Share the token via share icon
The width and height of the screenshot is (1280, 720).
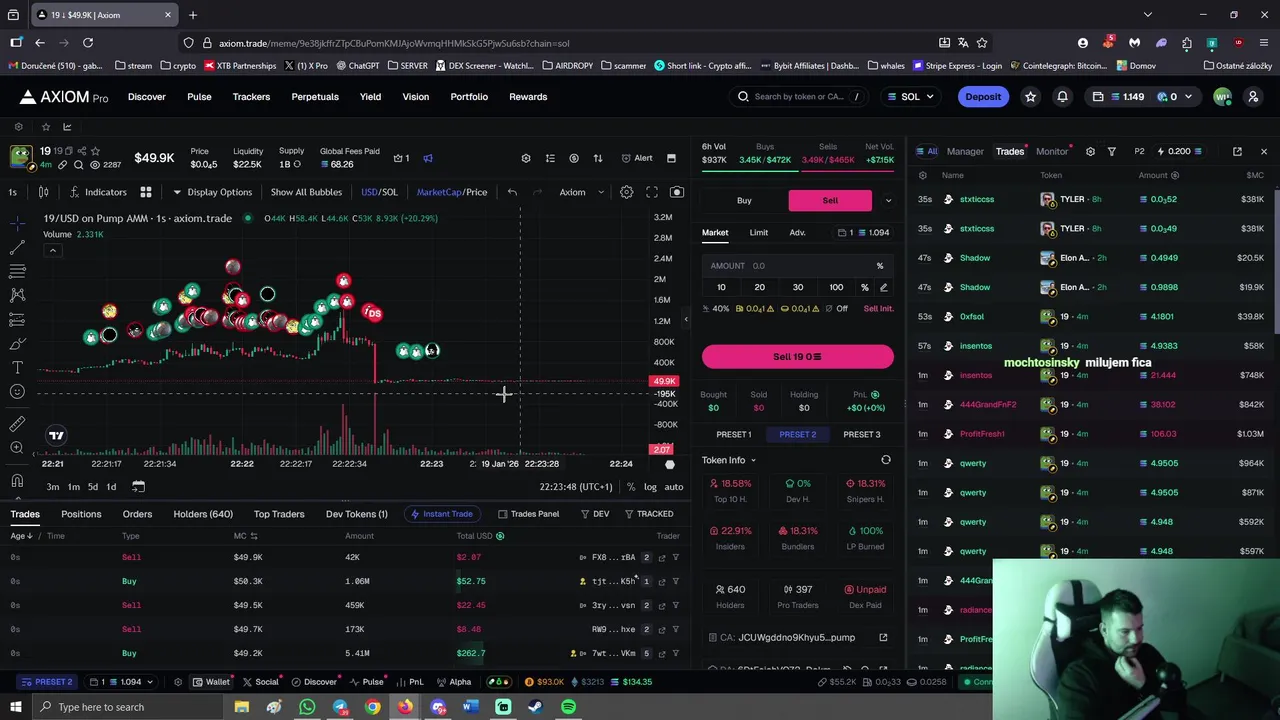pyautogui.click(x=82, y=151)
